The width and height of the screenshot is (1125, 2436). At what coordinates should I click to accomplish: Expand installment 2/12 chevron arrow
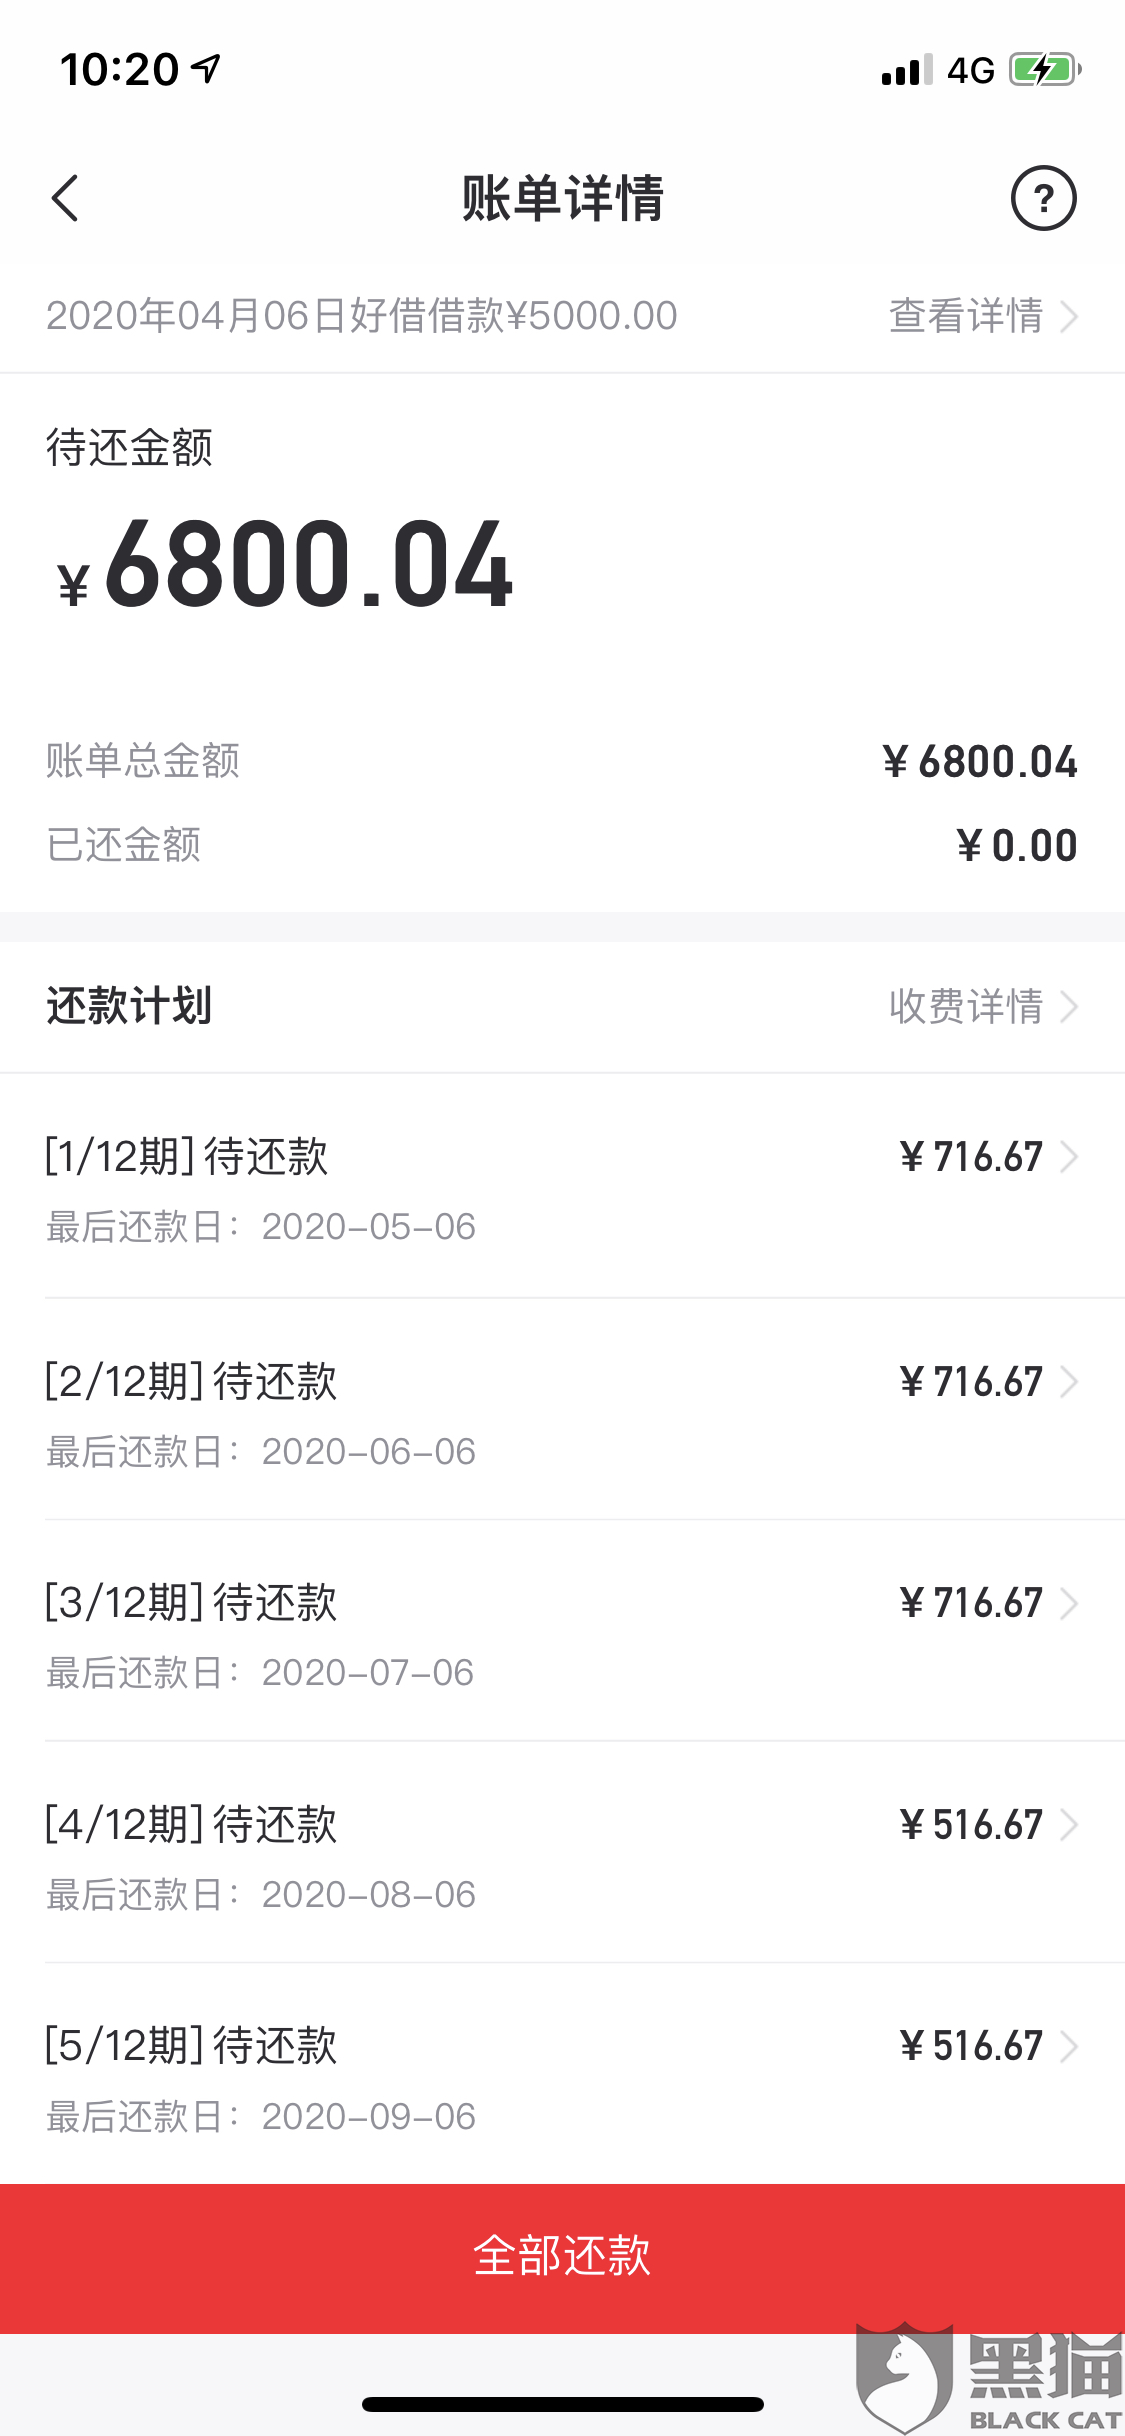point(1069,1382)
